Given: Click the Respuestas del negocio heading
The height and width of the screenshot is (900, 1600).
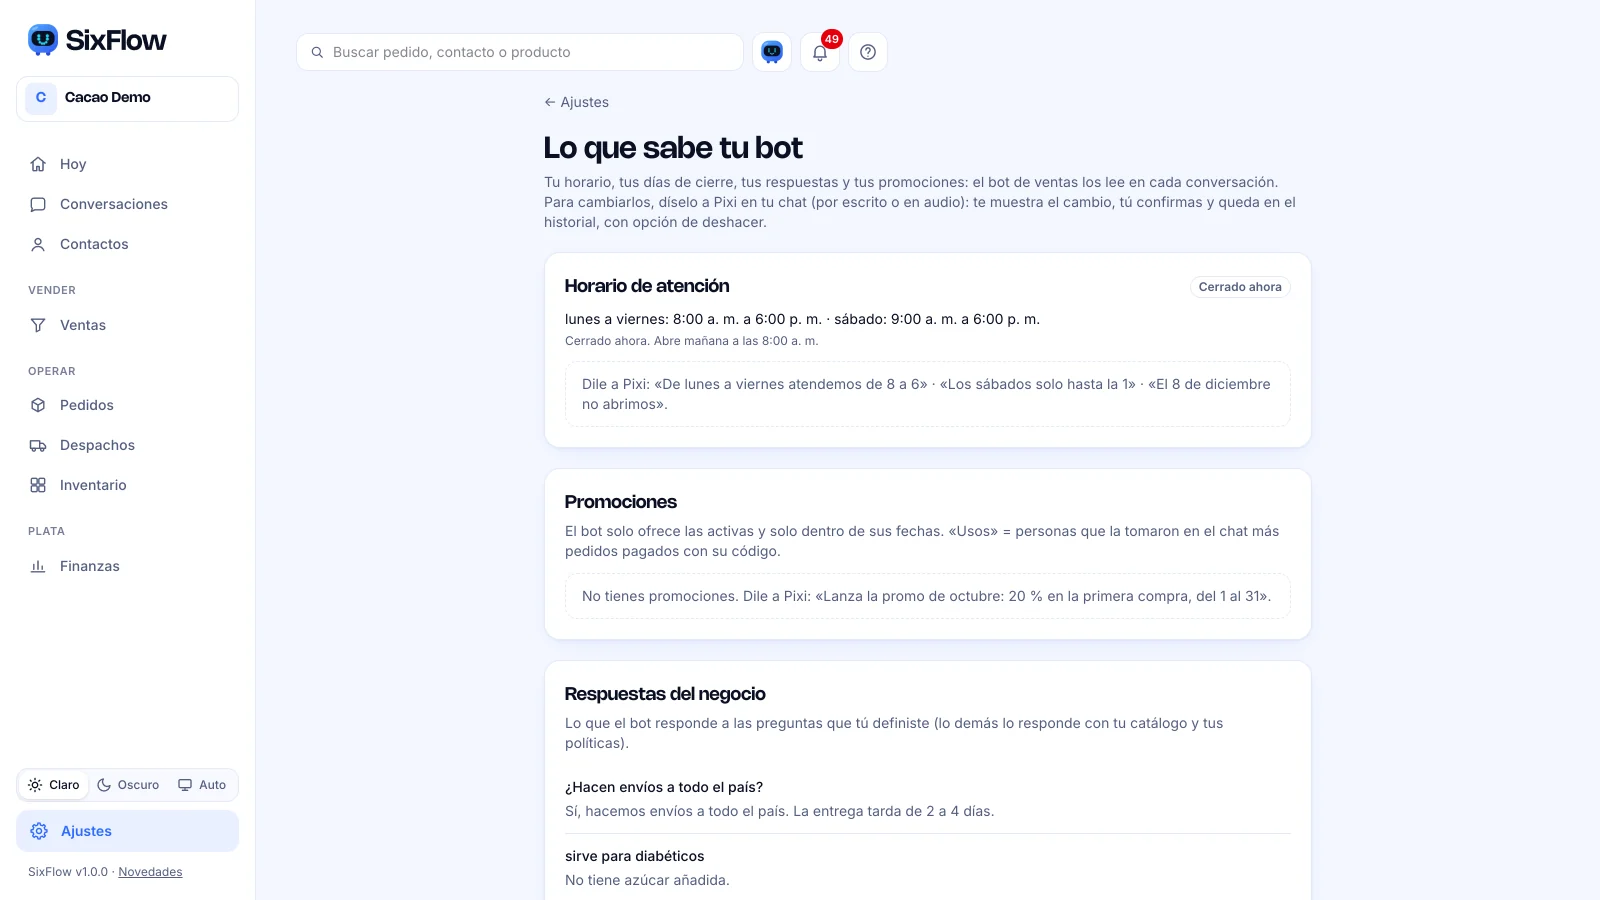Looking at the screenshot, I should [665, 694].
